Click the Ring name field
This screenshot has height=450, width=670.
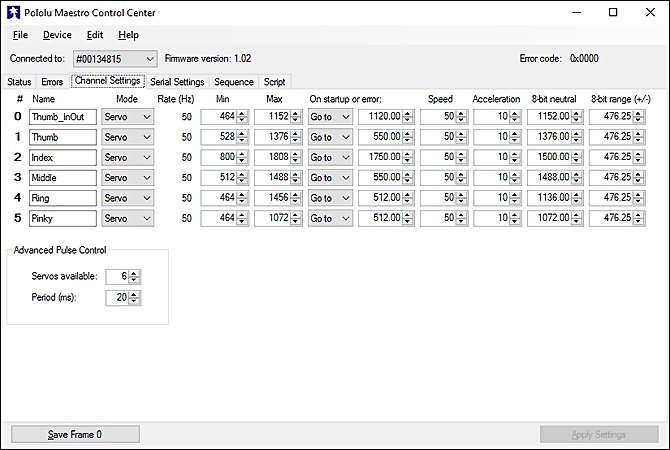click(x=63, y=198)
